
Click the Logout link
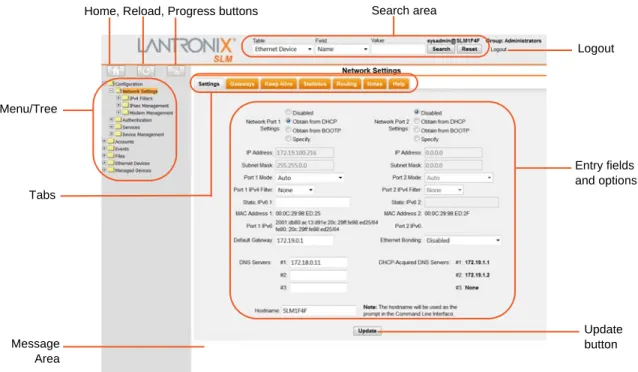(x=498, y=49)
